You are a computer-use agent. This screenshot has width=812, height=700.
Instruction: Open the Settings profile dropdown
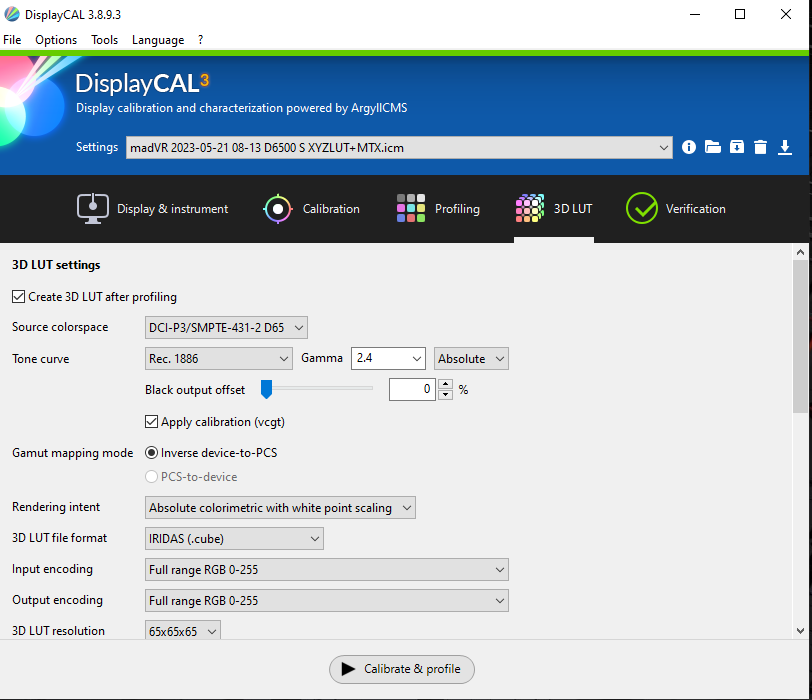[399, 148]
